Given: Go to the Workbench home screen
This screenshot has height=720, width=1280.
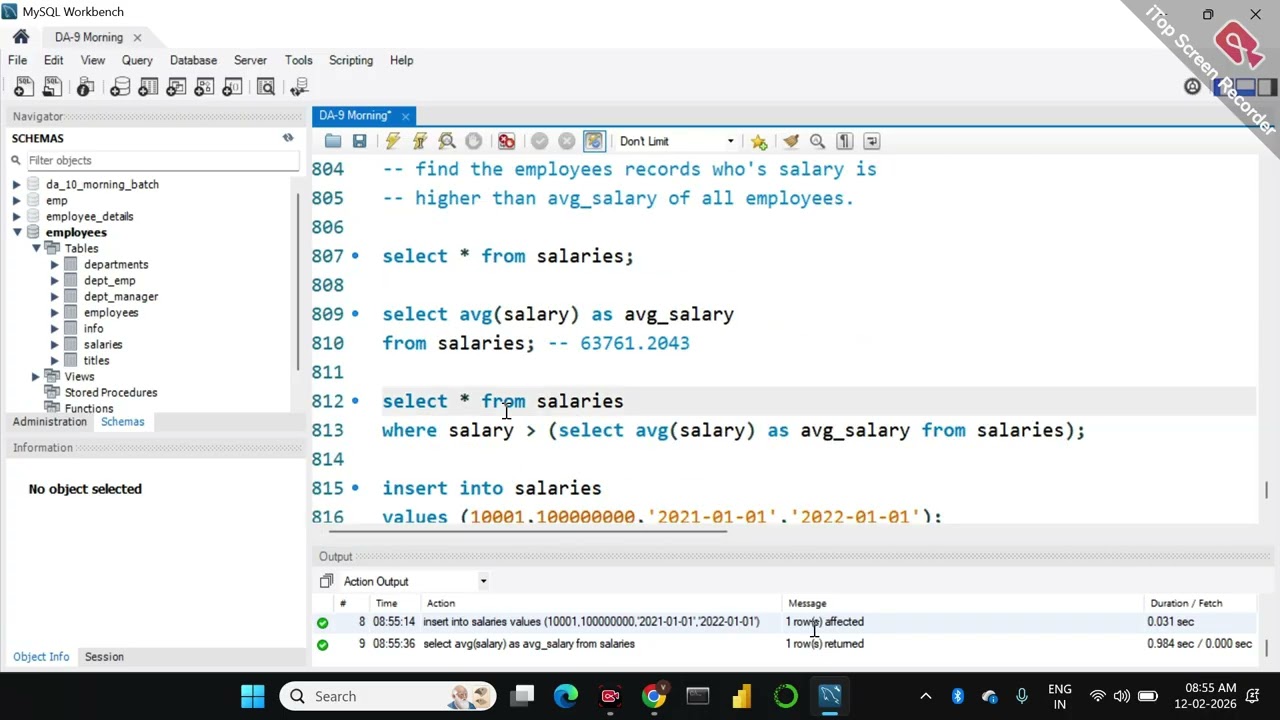Looking at the screenshot, I should coord(21,37).
